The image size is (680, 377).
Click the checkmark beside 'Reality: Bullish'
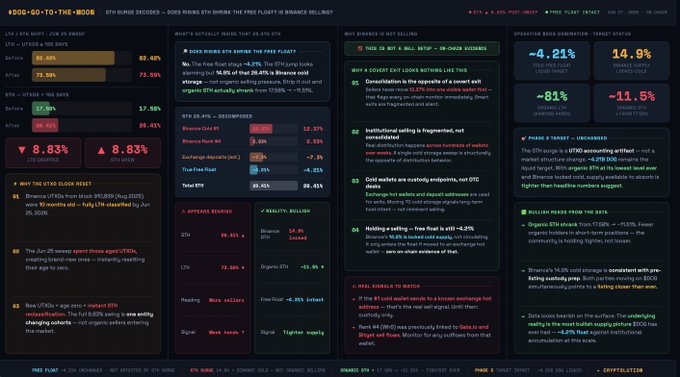[x=262, y=211]
